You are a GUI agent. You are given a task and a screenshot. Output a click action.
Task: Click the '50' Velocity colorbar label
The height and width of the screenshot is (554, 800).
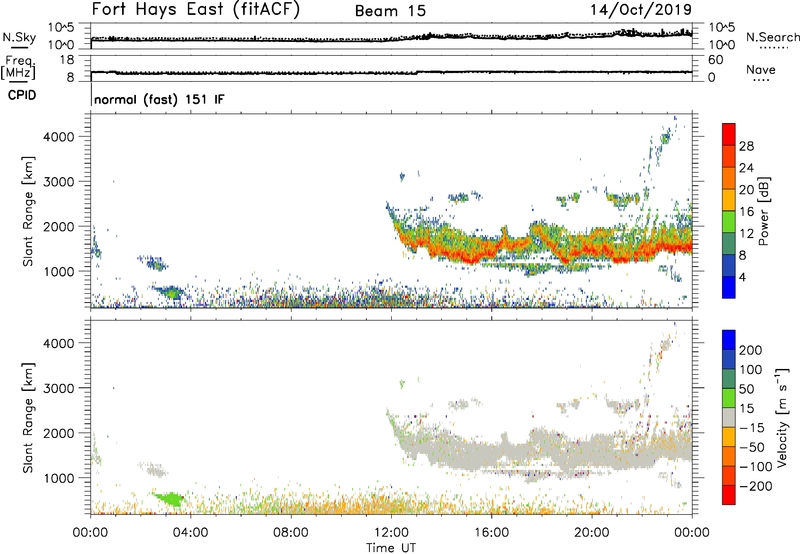tap(746, 389)
